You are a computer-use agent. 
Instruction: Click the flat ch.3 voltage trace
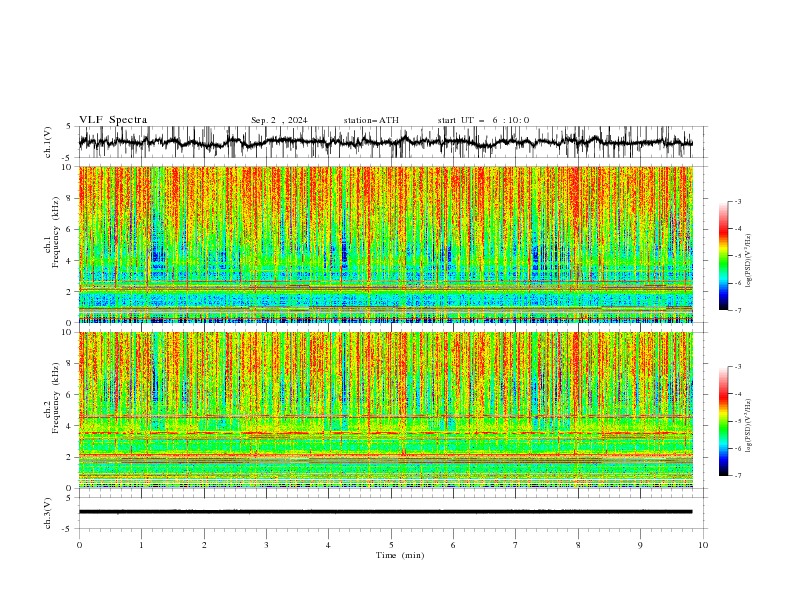(386, 512)
